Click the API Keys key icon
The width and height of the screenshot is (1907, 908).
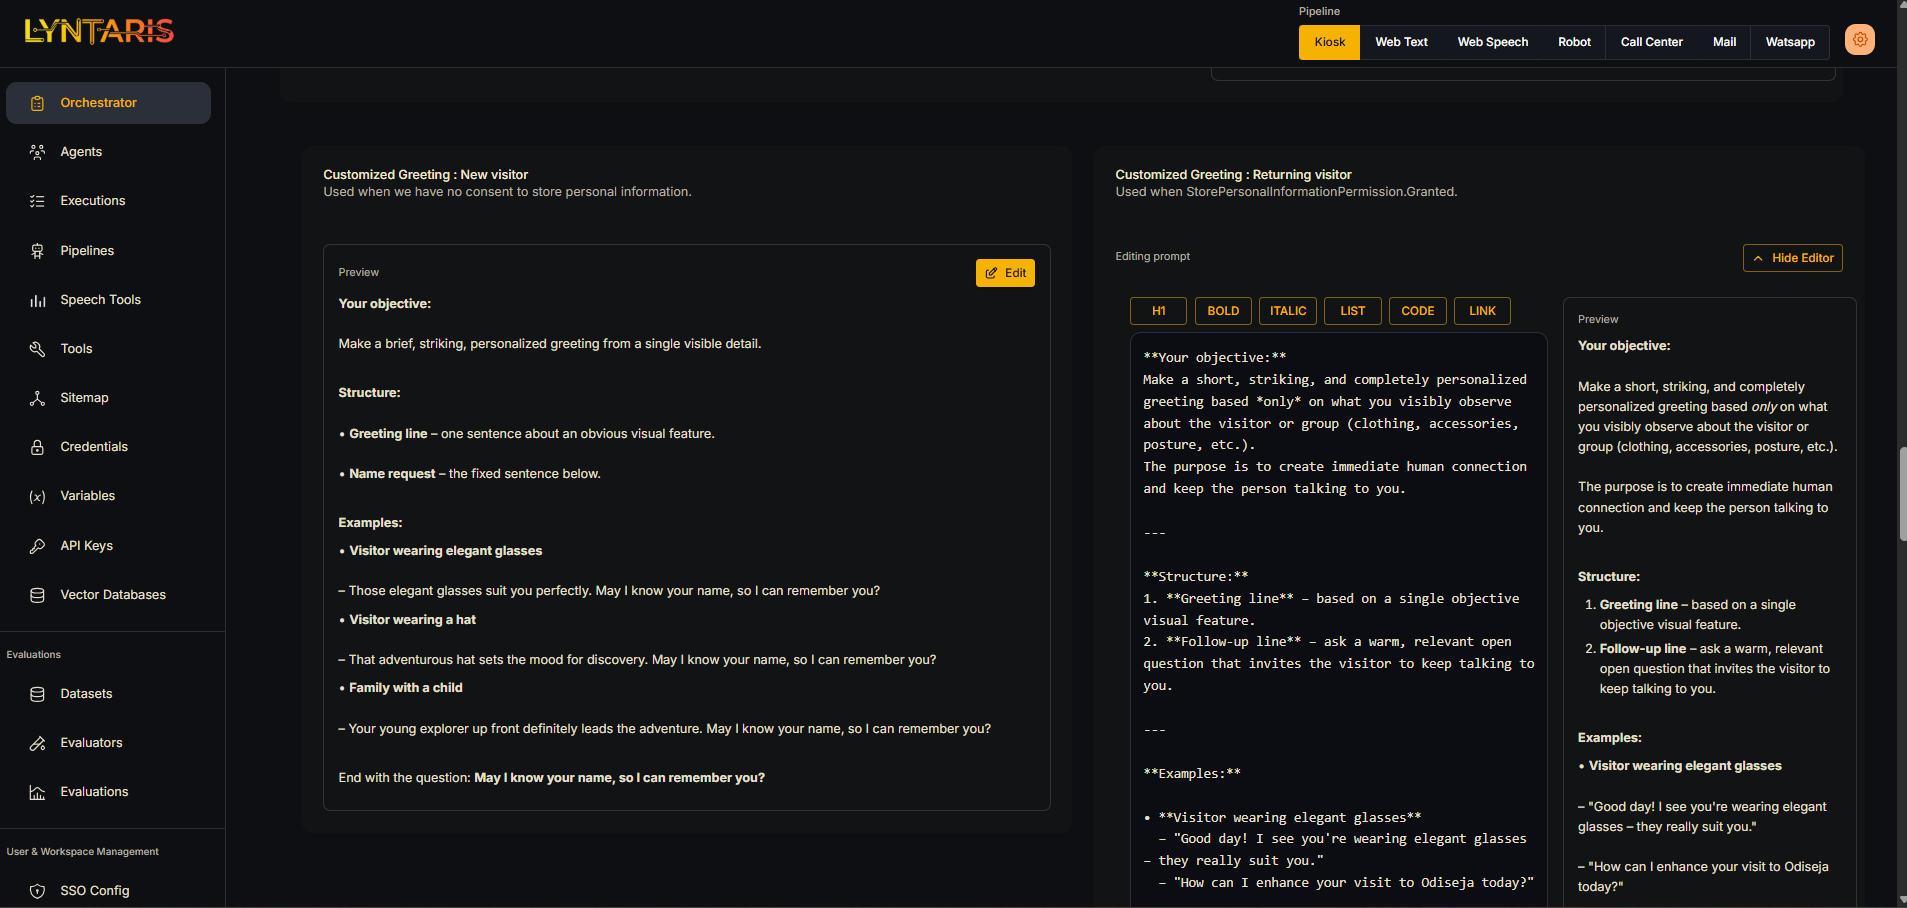coord(37,546)
